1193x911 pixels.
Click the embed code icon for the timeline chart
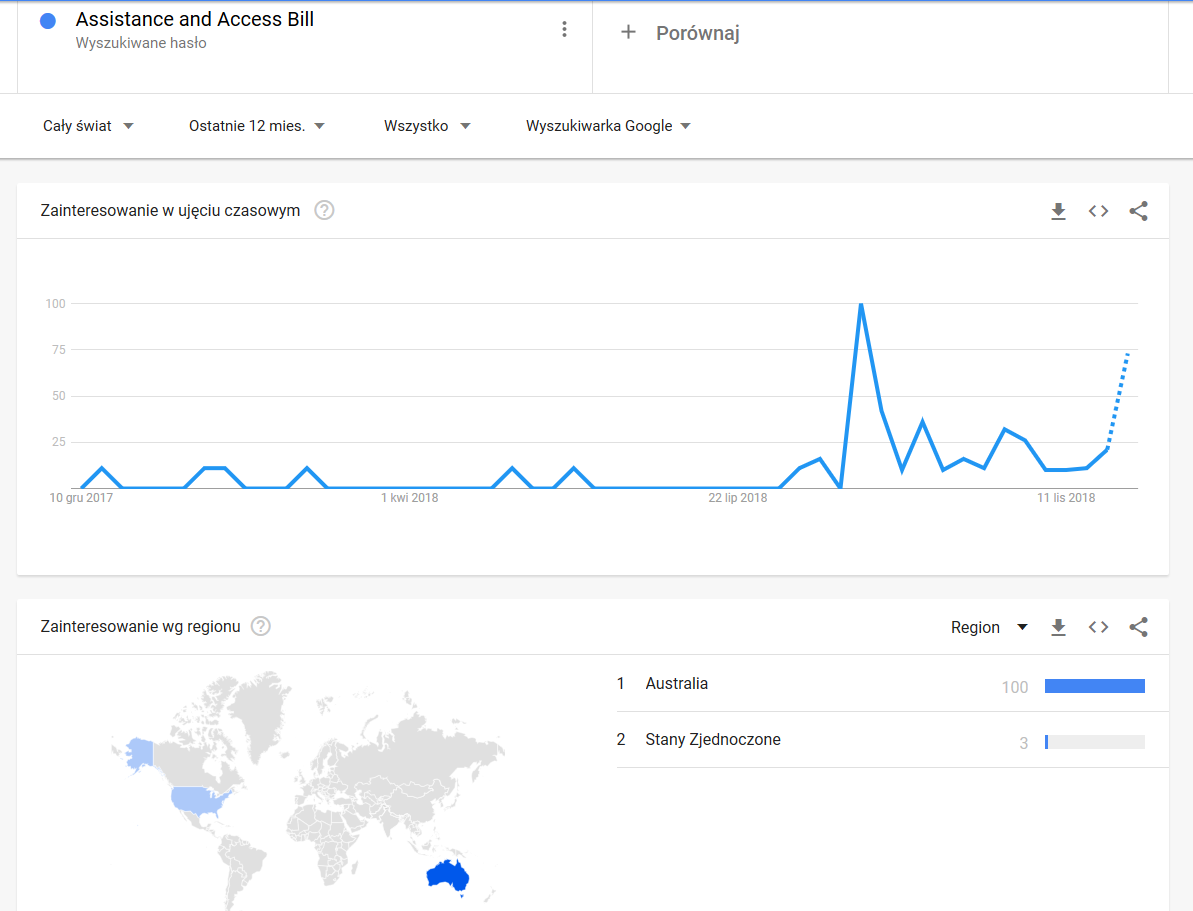point(1098,211)
